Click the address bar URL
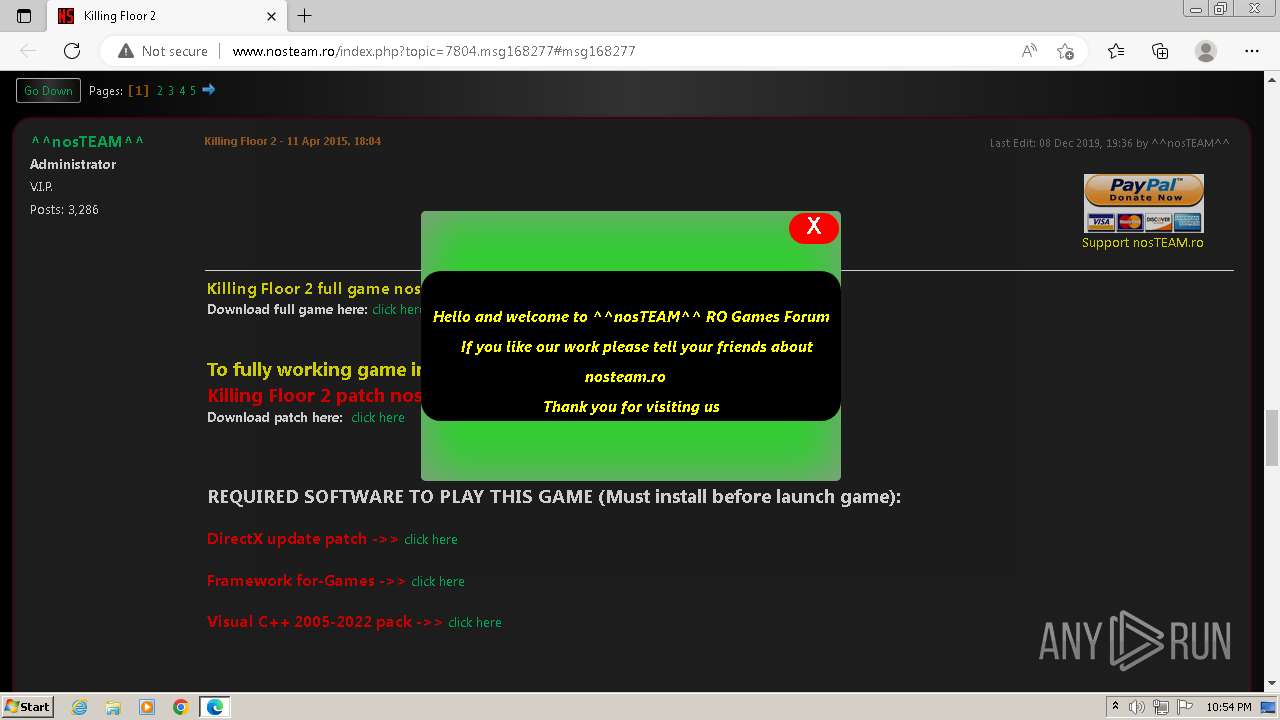Viewport: 1280px width, 720px height. (434, 51)
